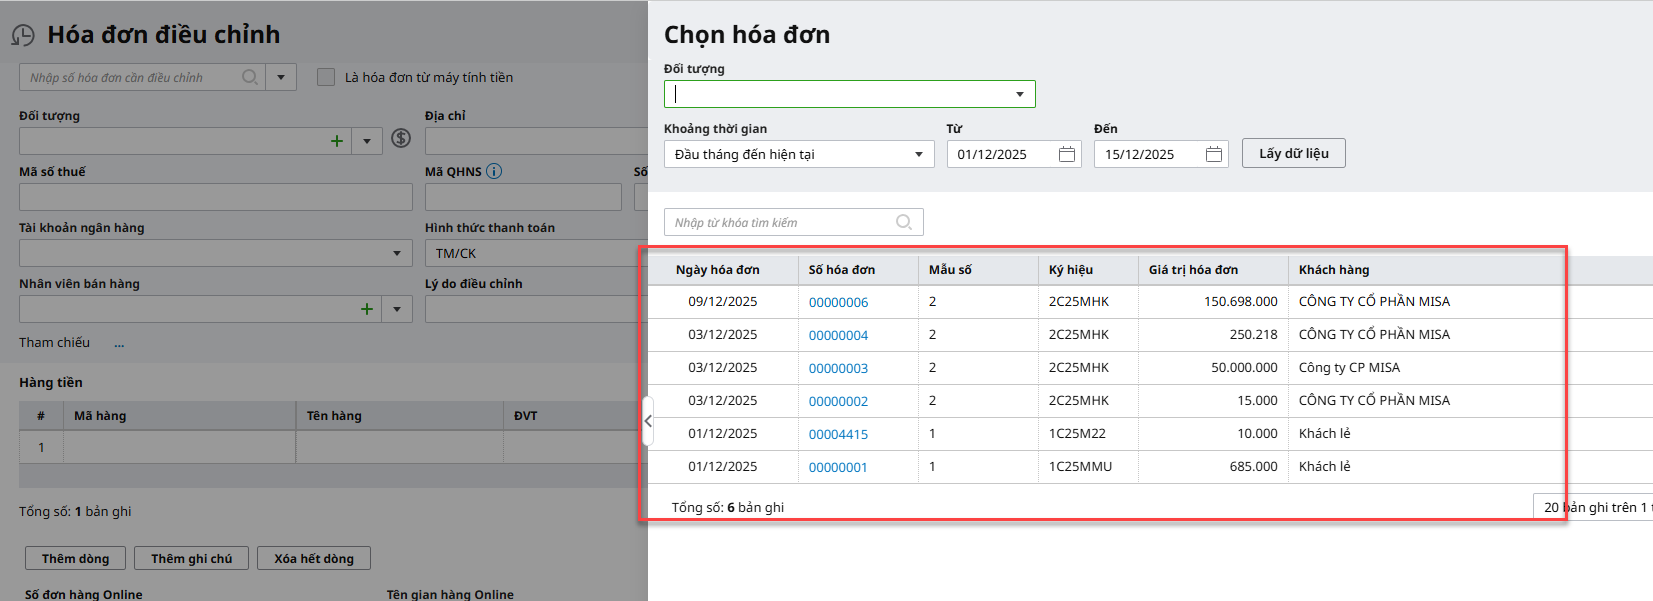Viewport: 1653px width, 601px height.
Task: Click the search magnifier in invoice number field
Action: click(x=250, y=77)
